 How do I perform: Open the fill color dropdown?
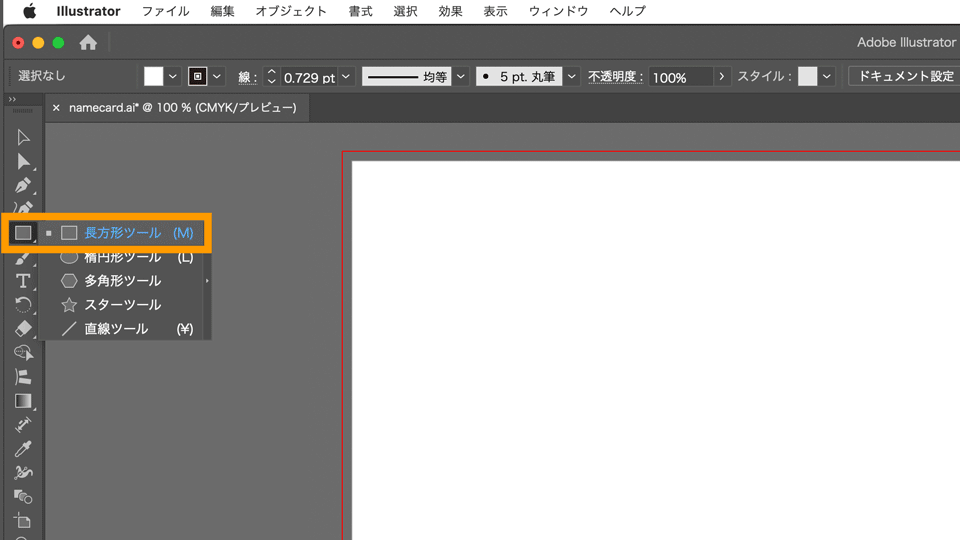pyautogui.click(x=173, y=77)
